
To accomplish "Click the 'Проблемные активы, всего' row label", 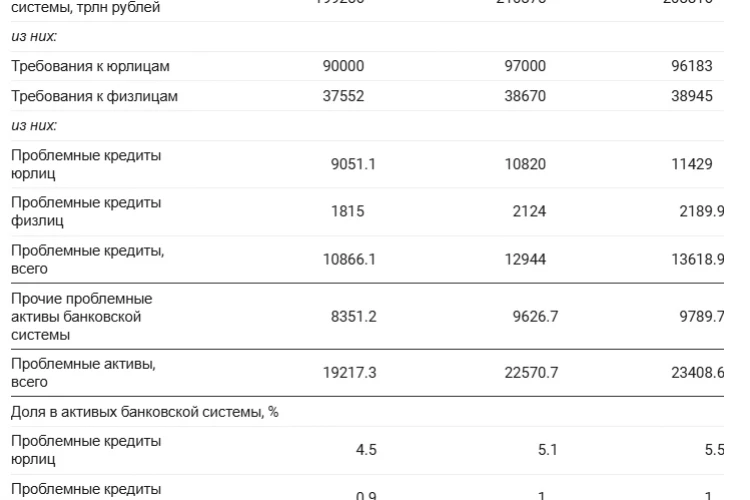I will point(83,373).
